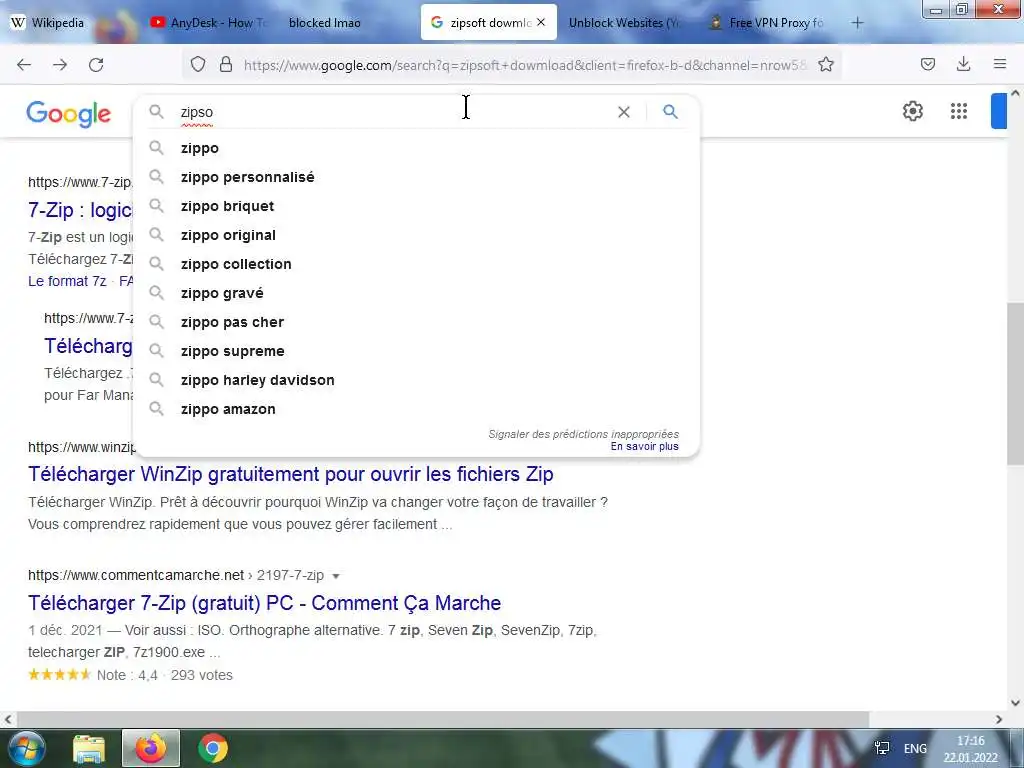Reload the current page
This screenshot has height=768, width=1024.
tap(96, 65)
